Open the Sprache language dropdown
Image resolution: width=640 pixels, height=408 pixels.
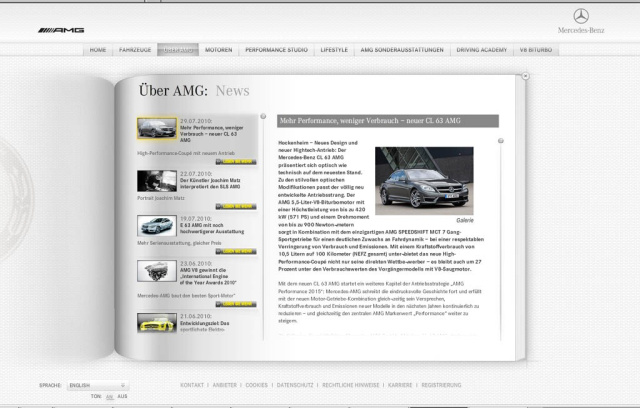click(98, 385)
